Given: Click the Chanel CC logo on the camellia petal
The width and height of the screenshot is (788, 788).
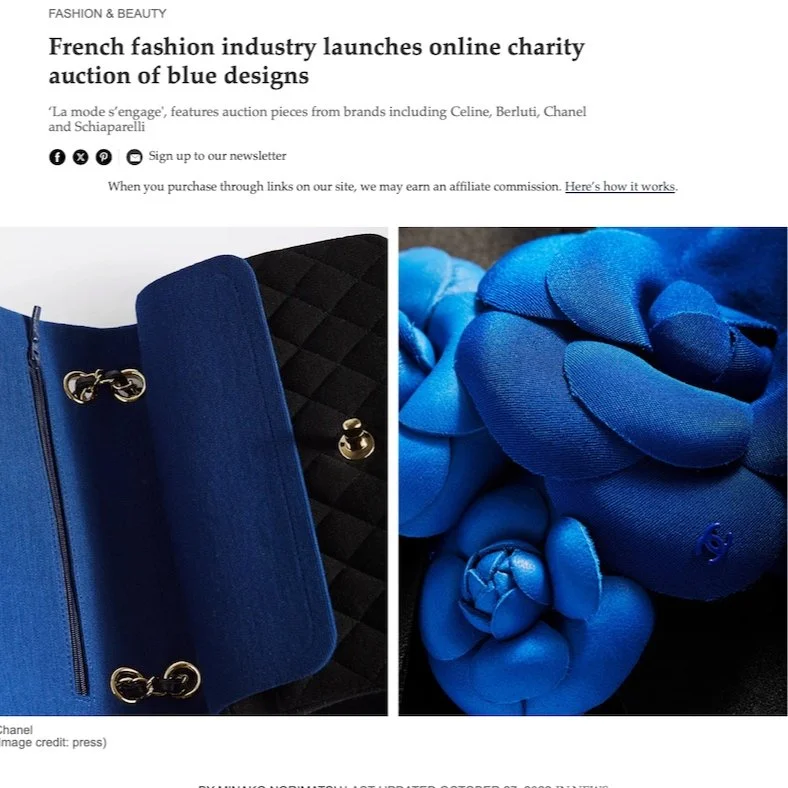Looking at the screenshot, I should 715,543.
